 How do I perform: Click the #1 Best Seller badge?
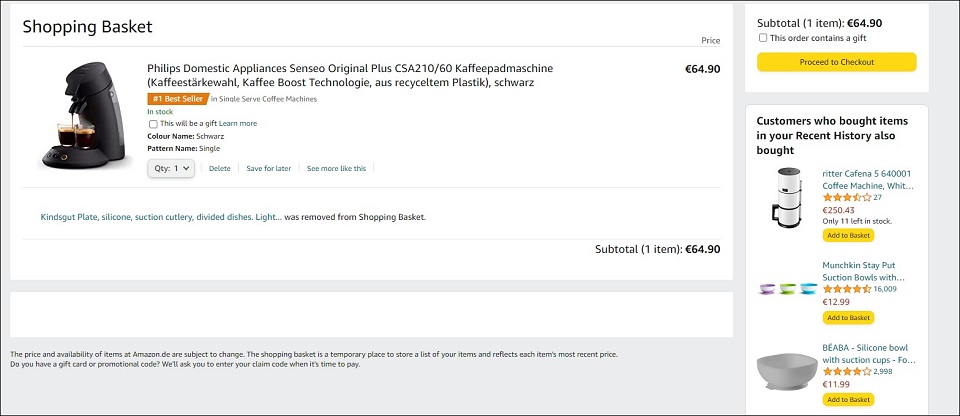178,99
